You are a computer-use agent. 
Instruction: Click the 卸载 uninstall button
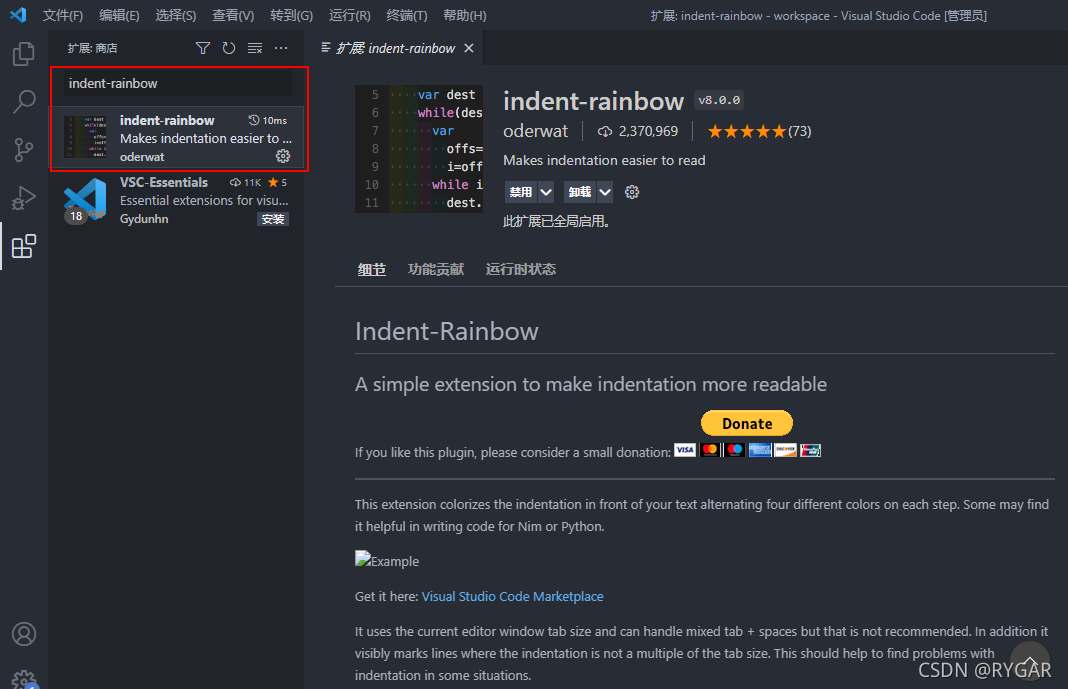coord(580,192)
